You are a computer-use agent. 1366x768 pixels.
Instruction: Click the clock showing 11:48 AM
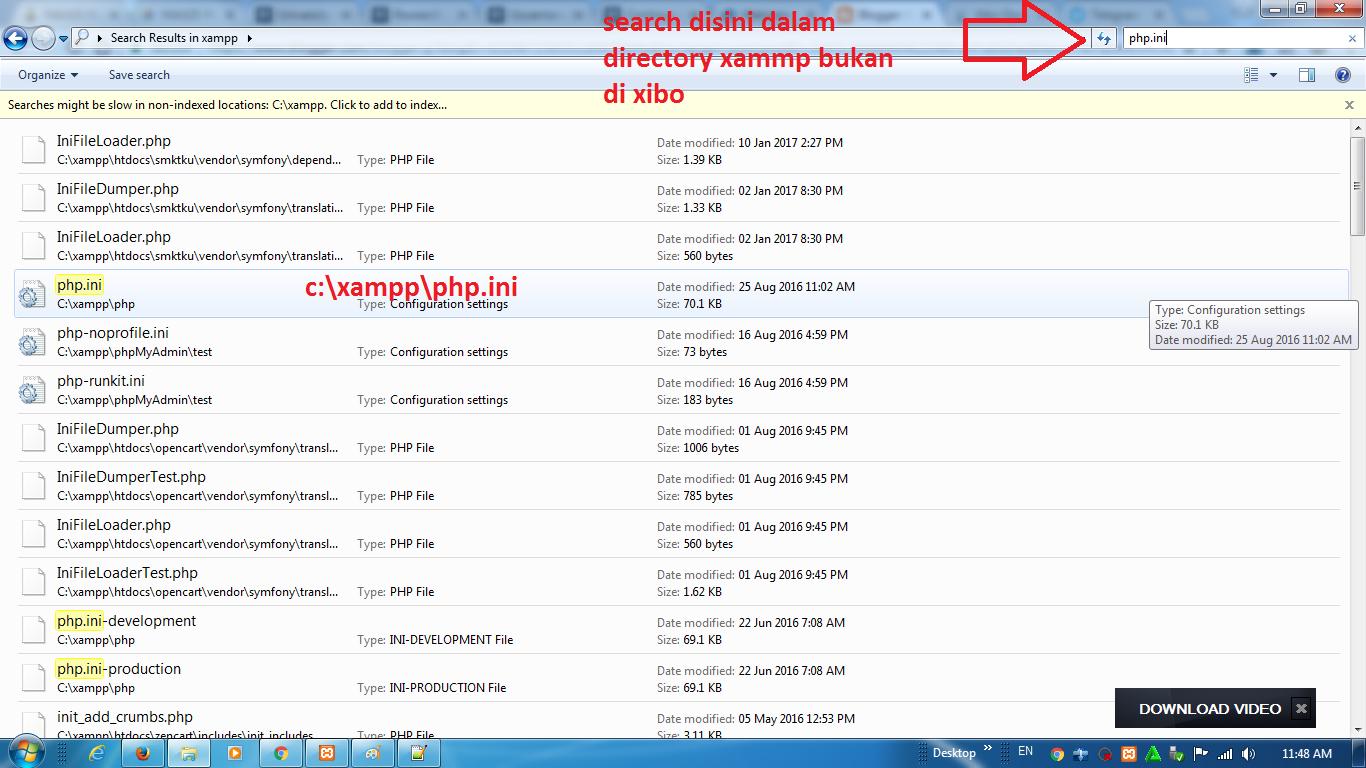1307,754
